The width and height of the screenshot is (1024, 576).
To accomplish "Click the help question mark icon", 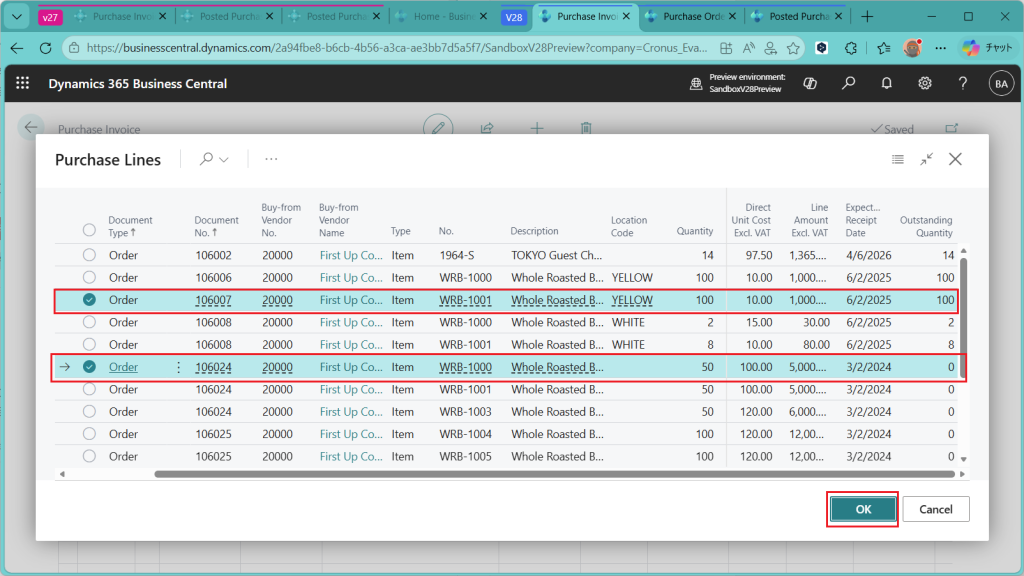I will point(962,84).
